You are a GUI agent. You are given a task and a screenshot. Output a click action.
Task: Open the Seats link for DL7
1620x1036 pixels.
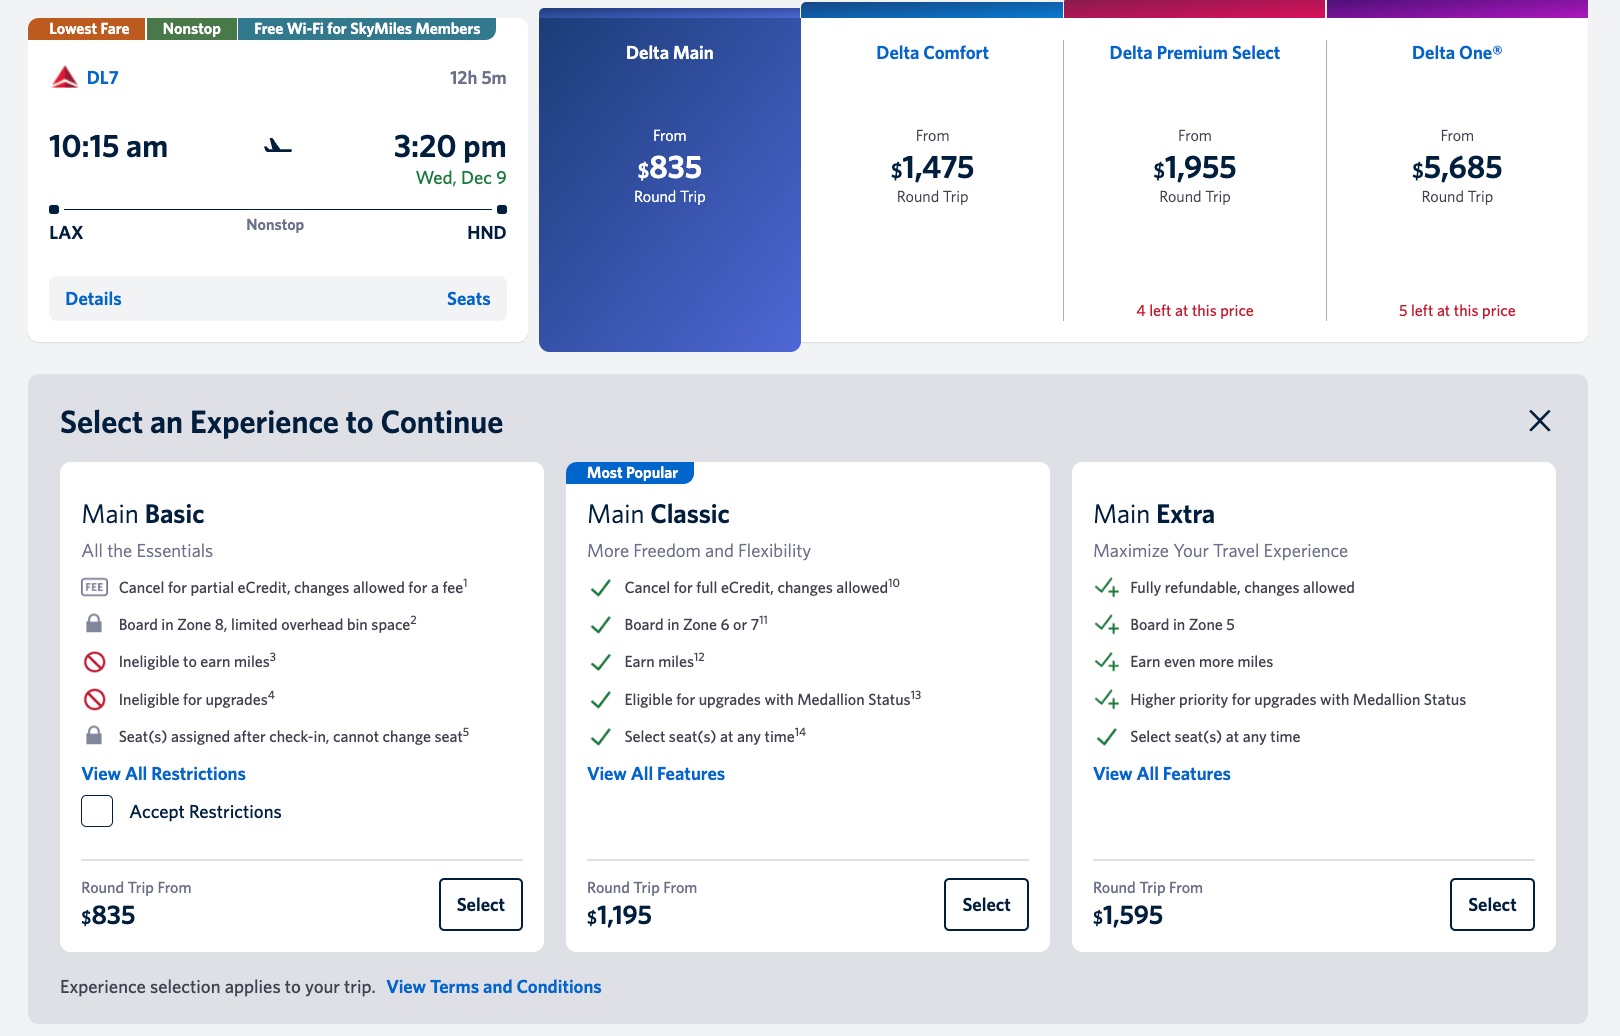(468, 299)
